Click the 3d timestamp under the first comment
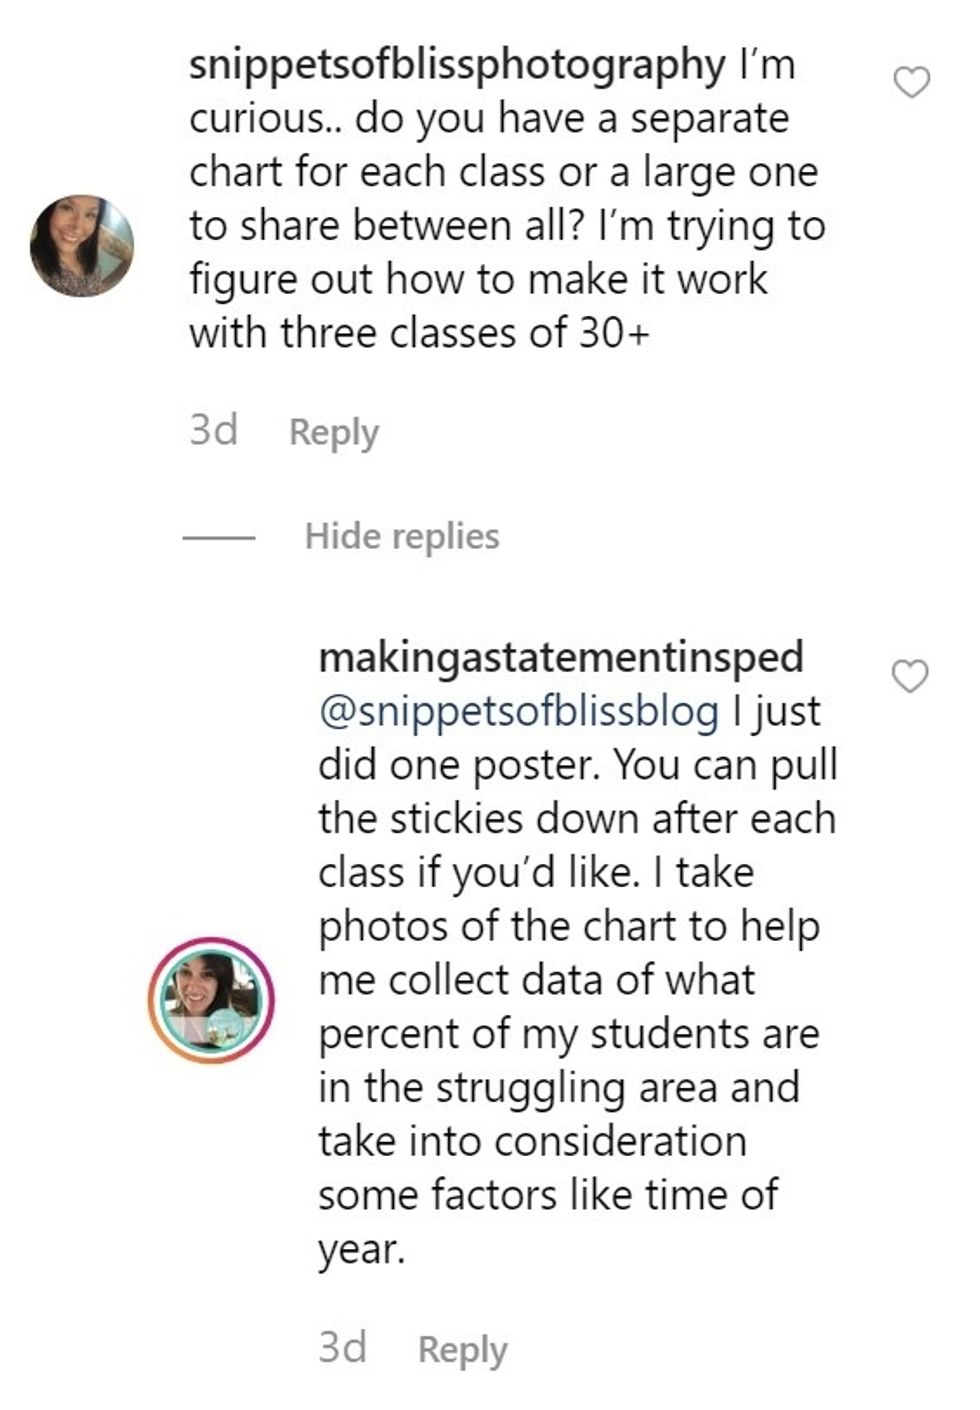This screenshot has width=980, height=1410. pyautogui.click(x=213, y=431)
